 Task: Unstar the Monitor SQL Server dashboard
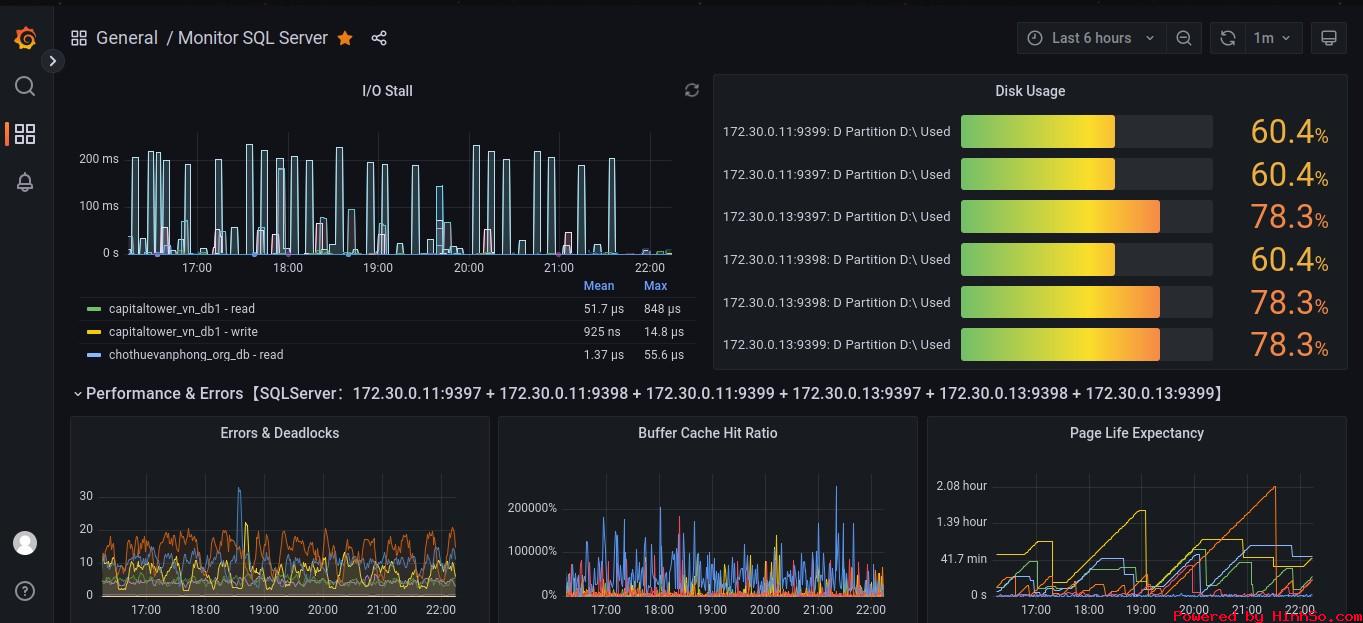pos(345,38)
